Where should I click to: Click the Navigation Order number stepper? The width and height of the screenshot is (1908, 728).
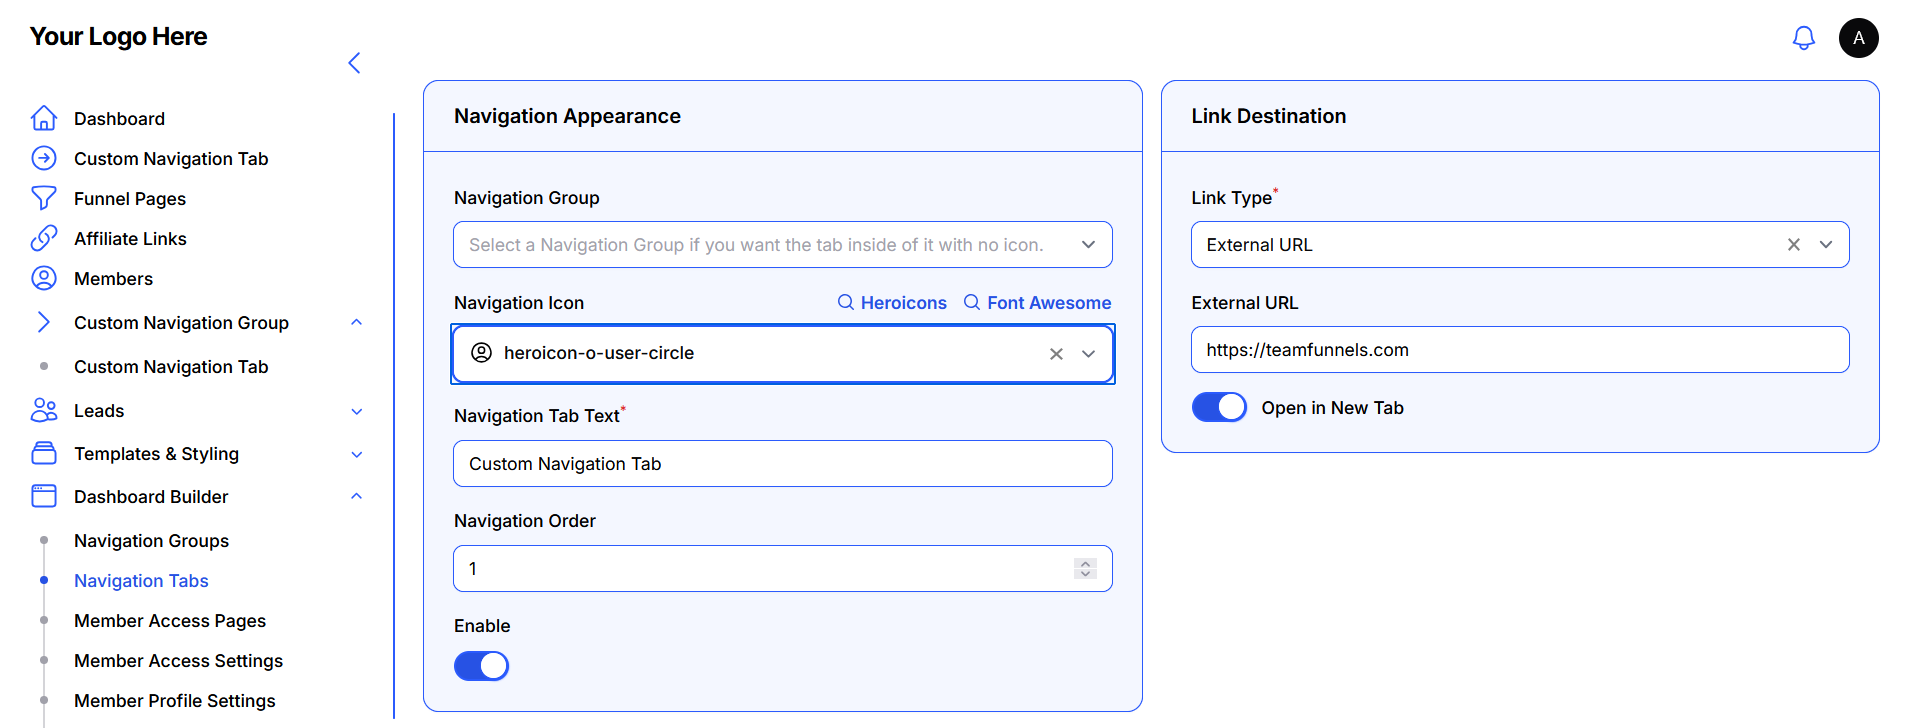pyautogui.click(x=1085, y=568)
